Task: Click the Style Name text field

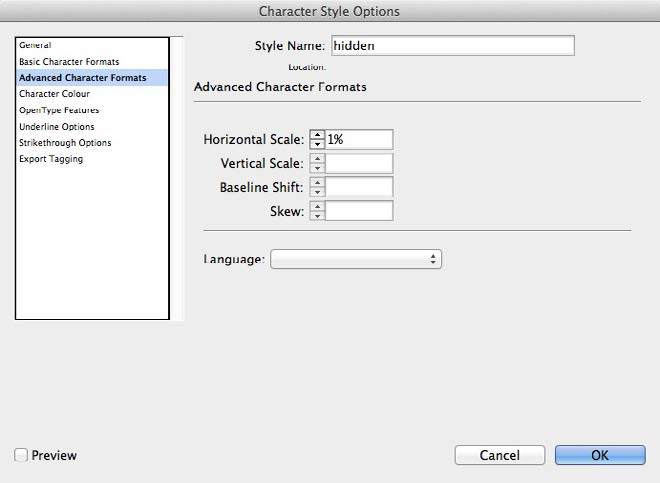Action: coord(453,45)
